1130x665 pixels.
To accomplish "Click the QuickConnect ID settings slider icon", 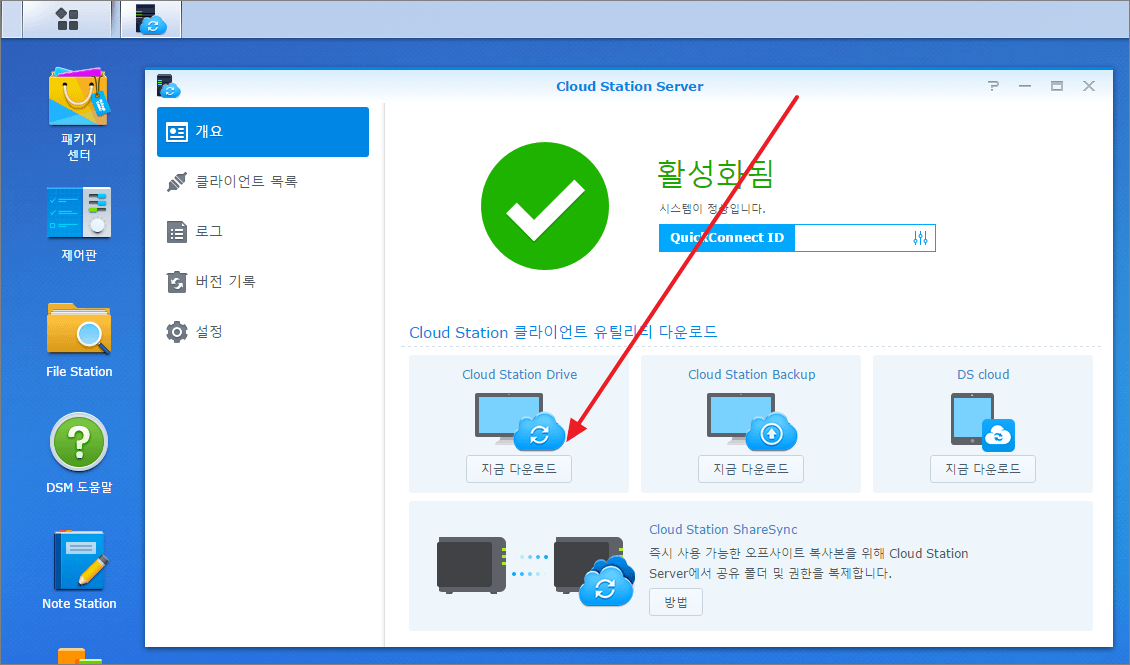I will point(920,238).
